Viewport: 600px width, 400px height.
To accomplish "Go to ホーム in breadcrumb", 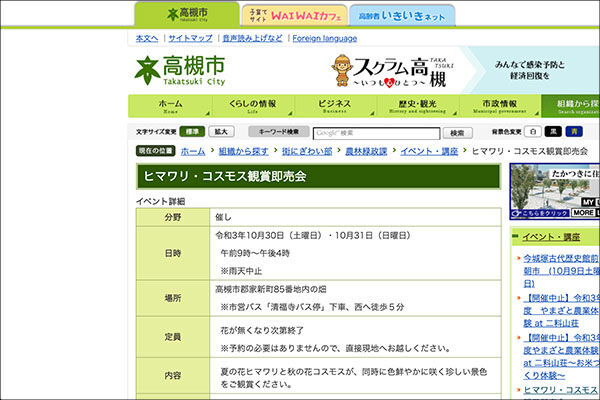I will click(193, 152).
